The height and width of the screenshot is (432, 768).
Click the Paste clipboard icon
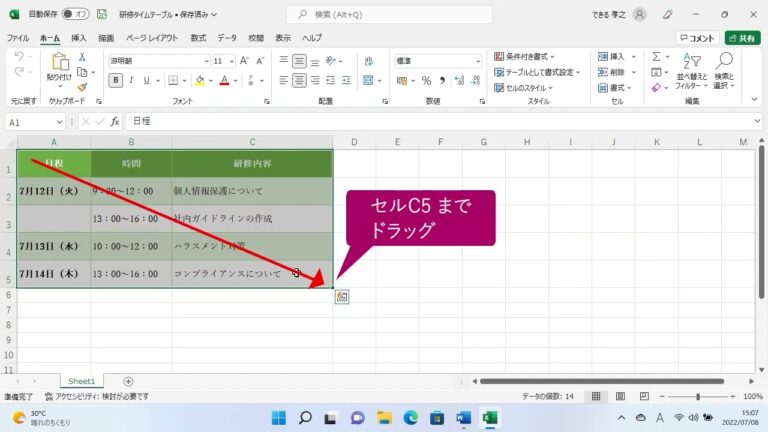60,62
